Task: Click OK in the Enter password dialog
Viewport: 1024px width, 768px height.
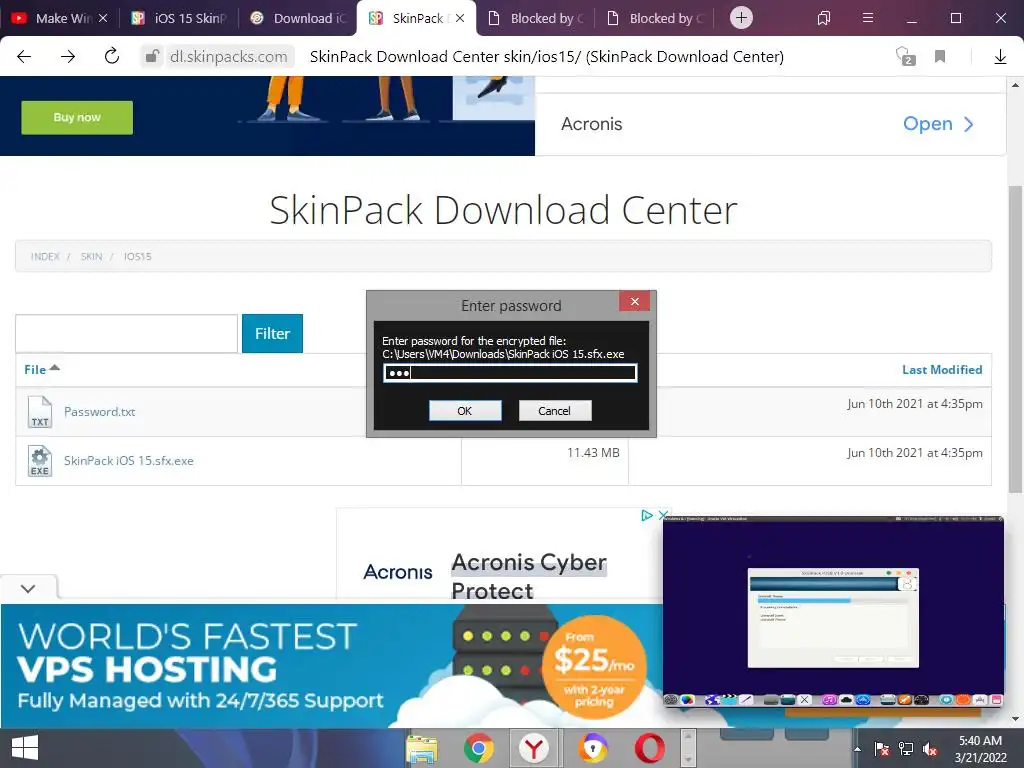Action: tap(465, 411)
